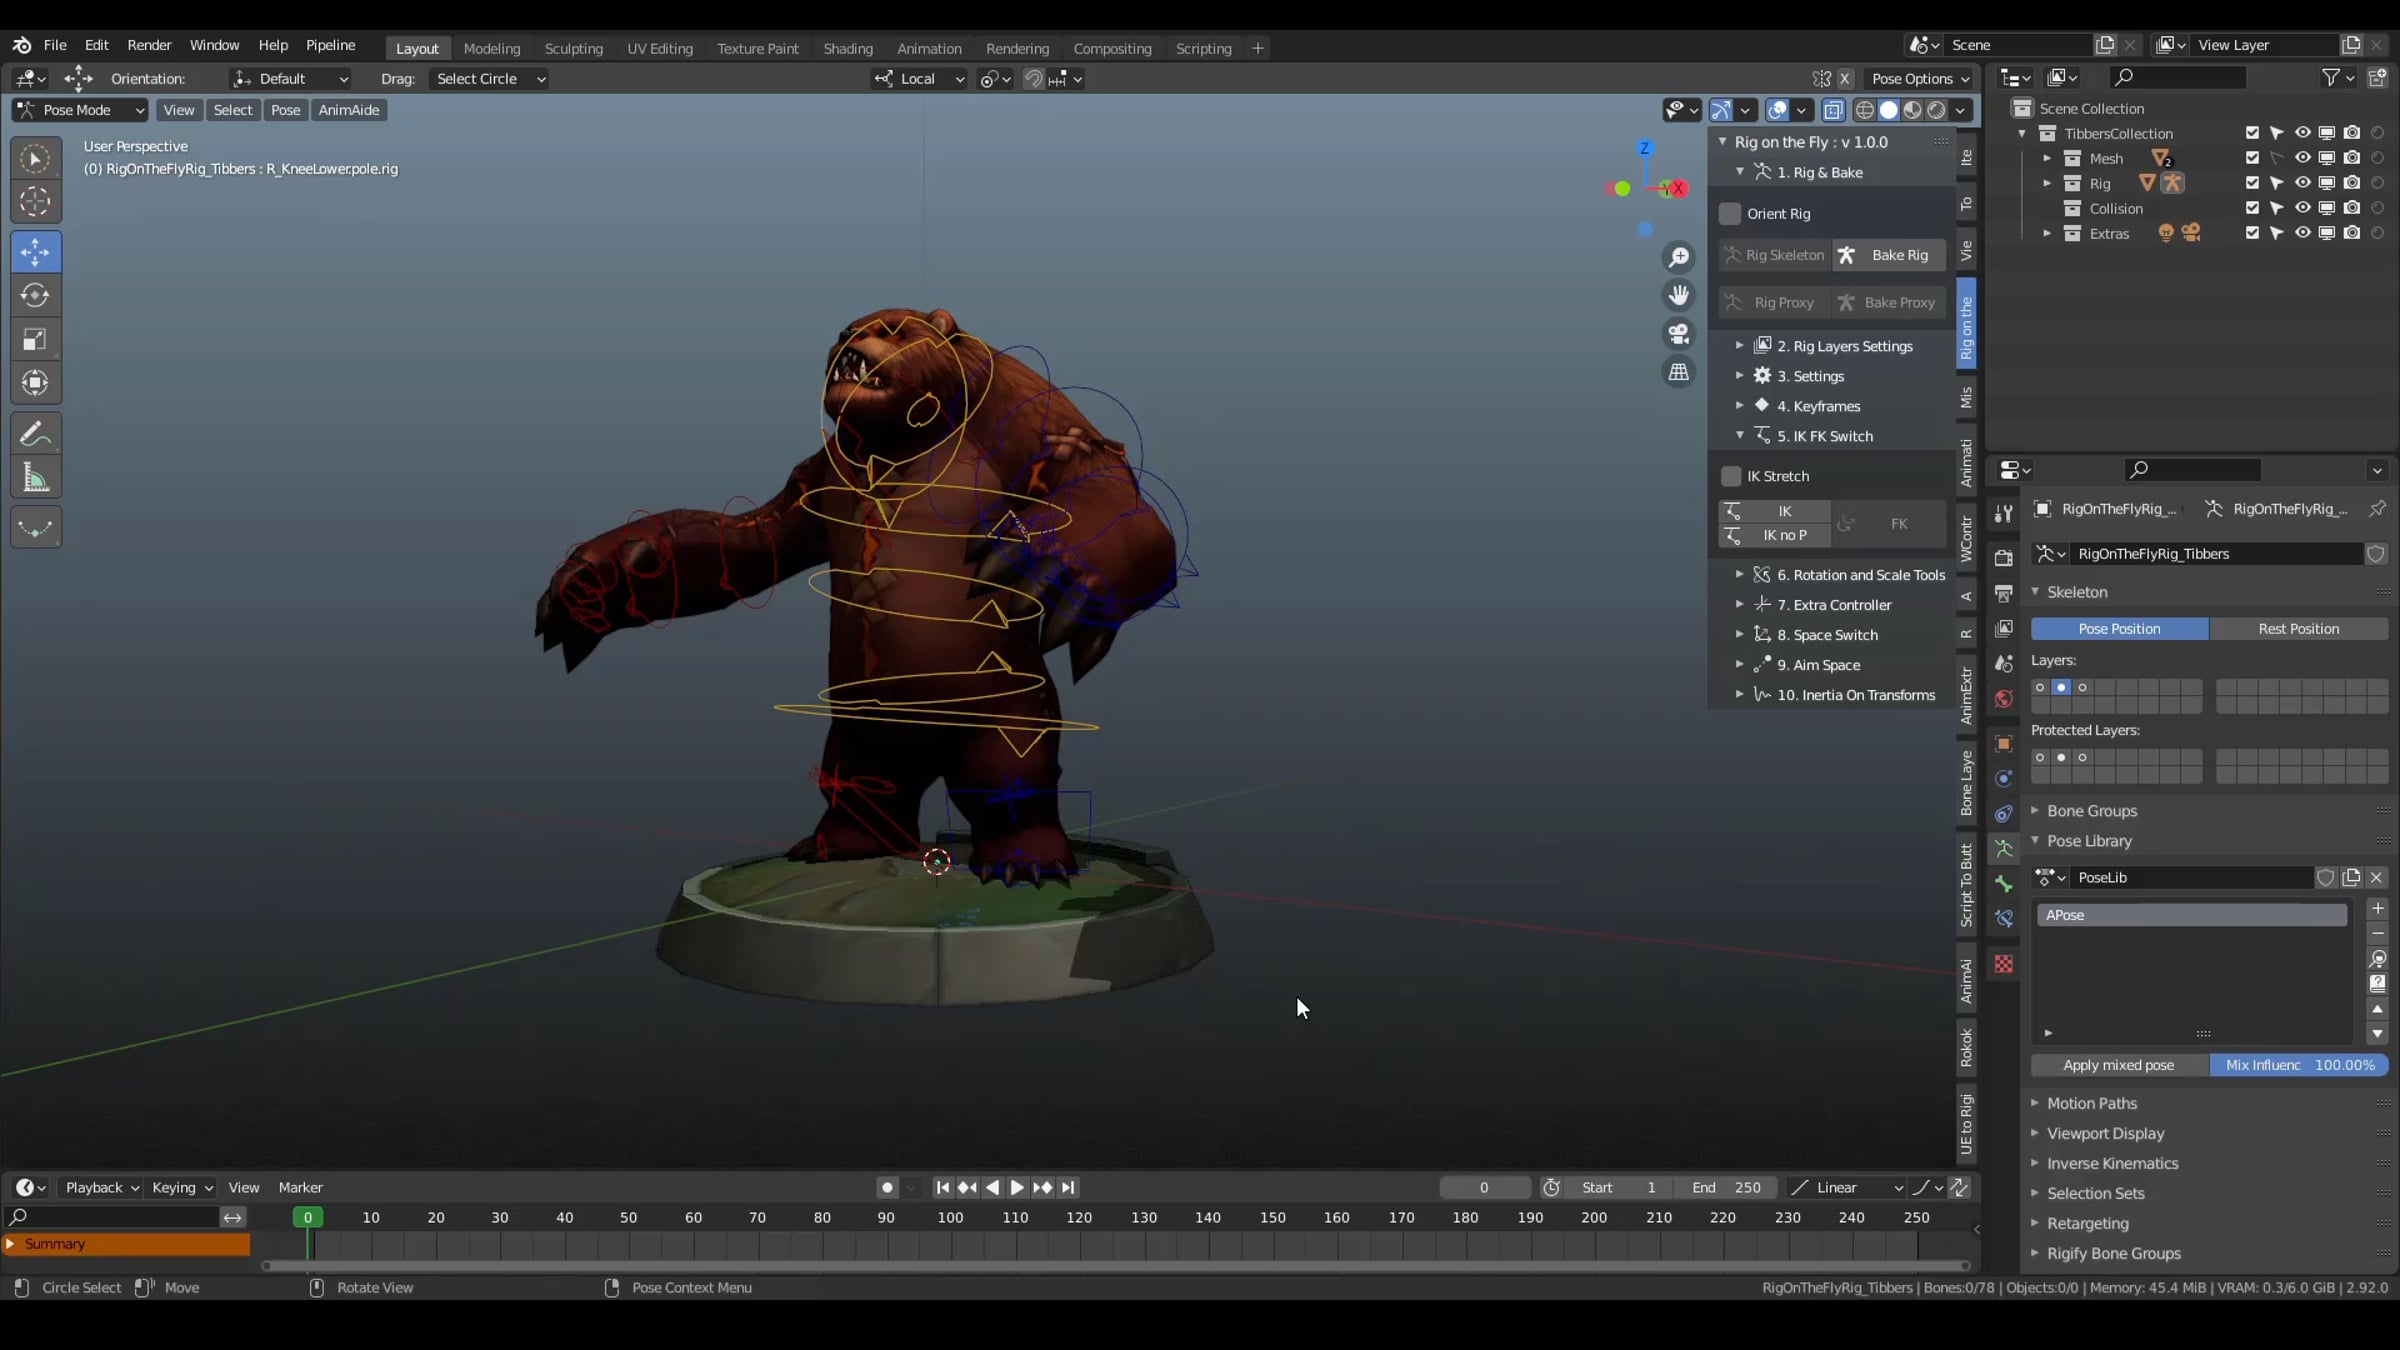Click the pan view hand icon

pyautogui.click(x=1679, y=295)
